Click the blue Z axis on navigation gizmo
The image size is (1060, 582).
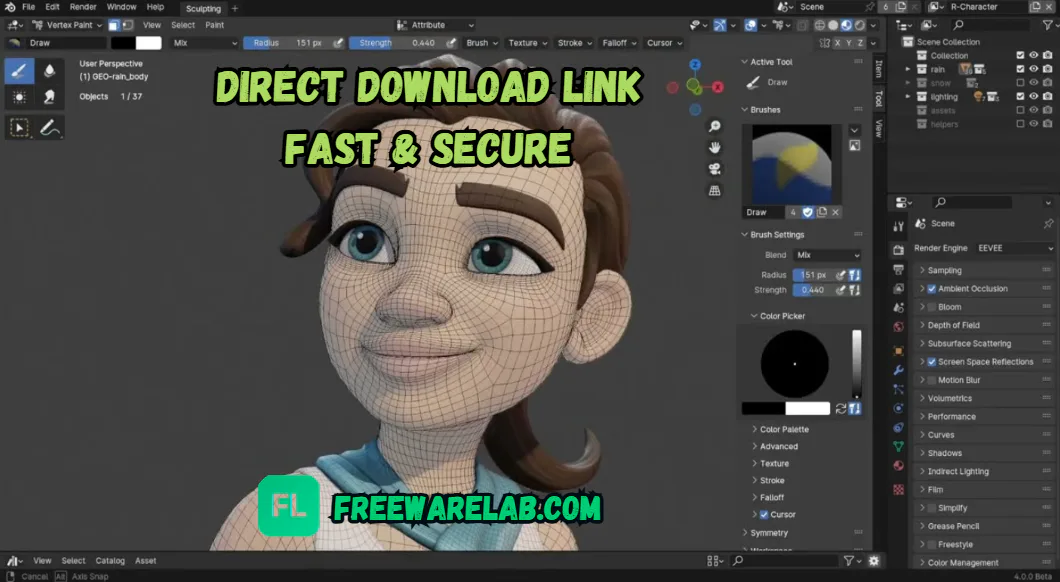click(695, 64)
